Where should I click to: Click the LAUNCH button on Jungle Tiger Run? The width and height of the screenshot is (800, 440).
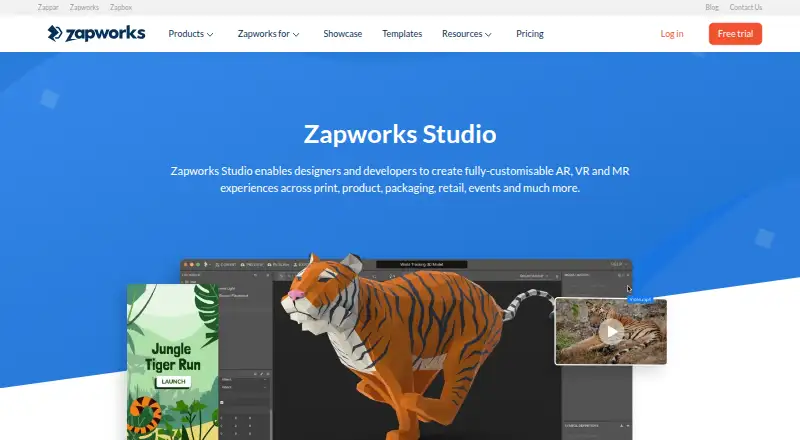(x=173, y=381)
